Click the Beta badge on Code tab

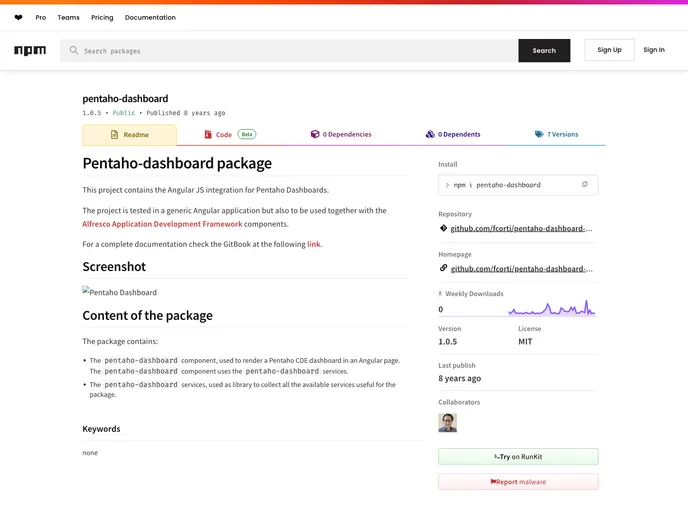(247, 134)
